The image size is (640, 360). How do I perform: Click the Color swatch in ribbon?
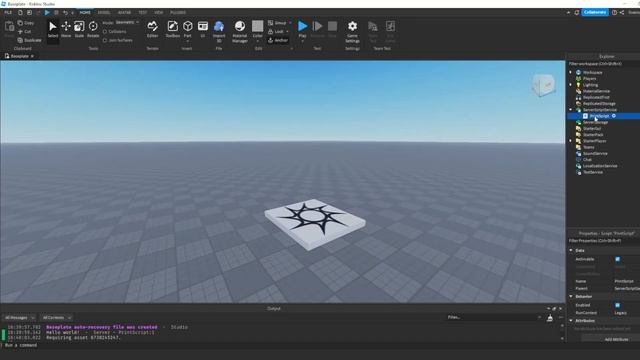[x=258, y=26]
